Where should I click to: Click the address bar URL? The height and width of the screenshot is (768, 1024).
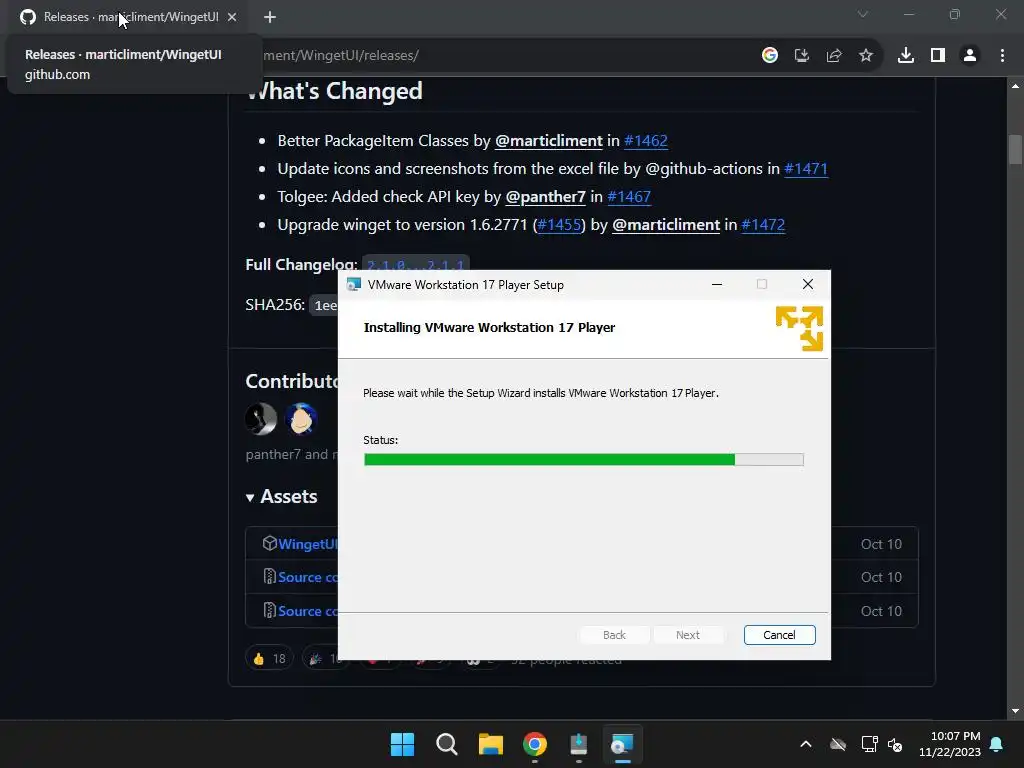[340, 56]
